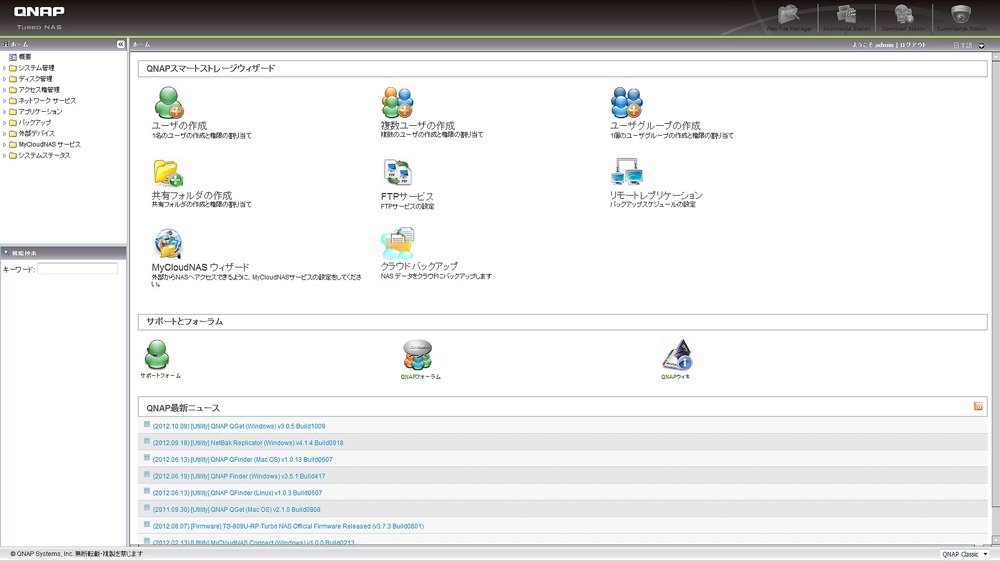Expand the バックアップ tree arrow
1000x561 pixels.
[4, 122]
